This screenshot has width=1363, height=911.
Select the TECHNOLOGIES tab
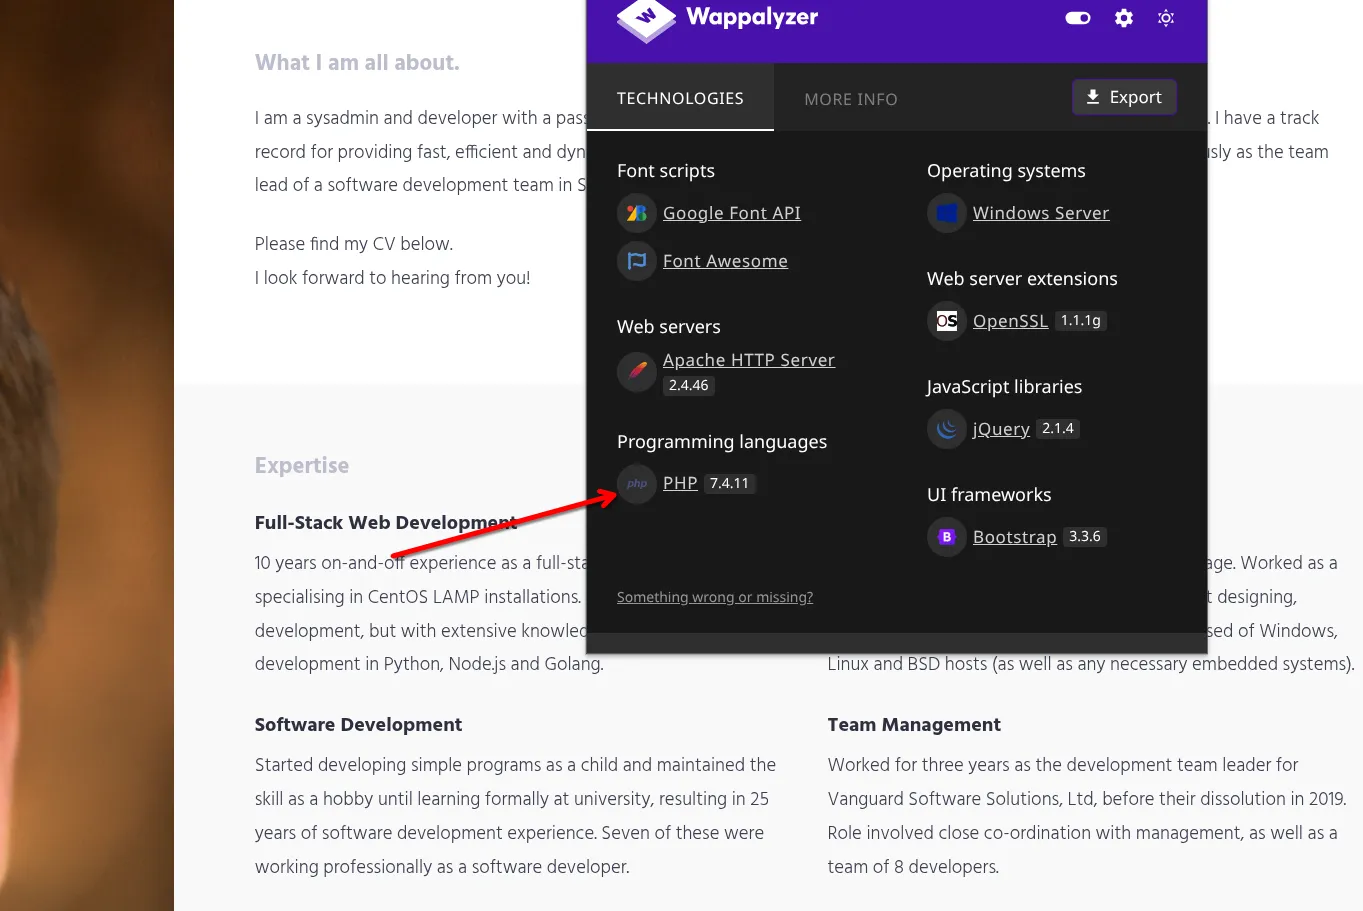(x=680, y=98)
